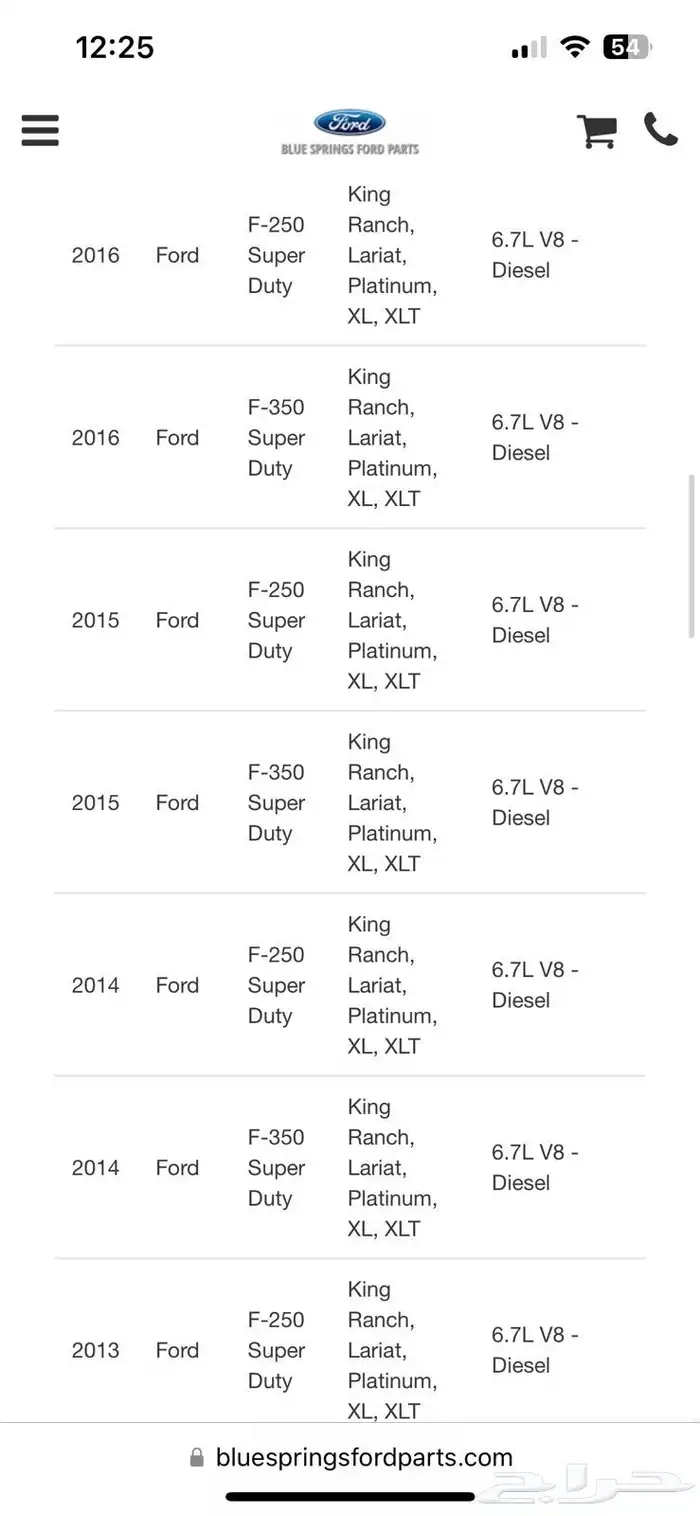Click the Blue Springs Ford Parts text
The height and width of the screenshot is (1516, 700).
(350, 149)
